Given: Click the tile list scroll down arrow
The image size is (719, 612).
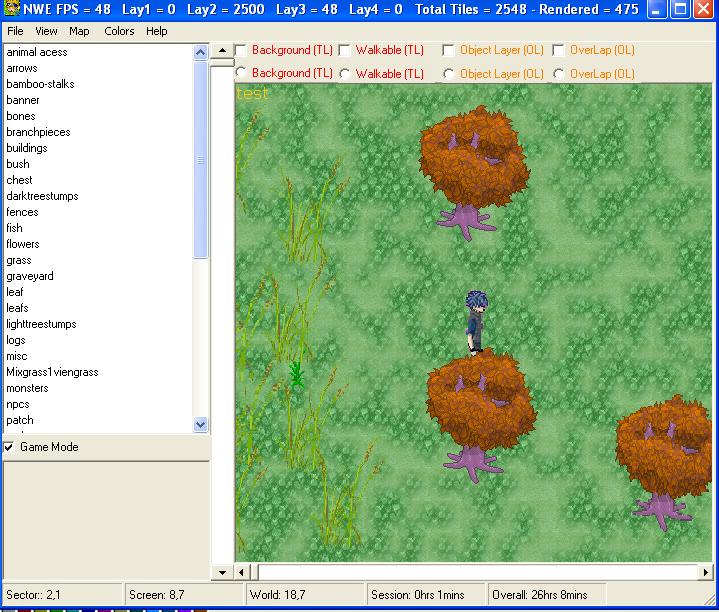Looking at the screenshot, I should (201, 424).
